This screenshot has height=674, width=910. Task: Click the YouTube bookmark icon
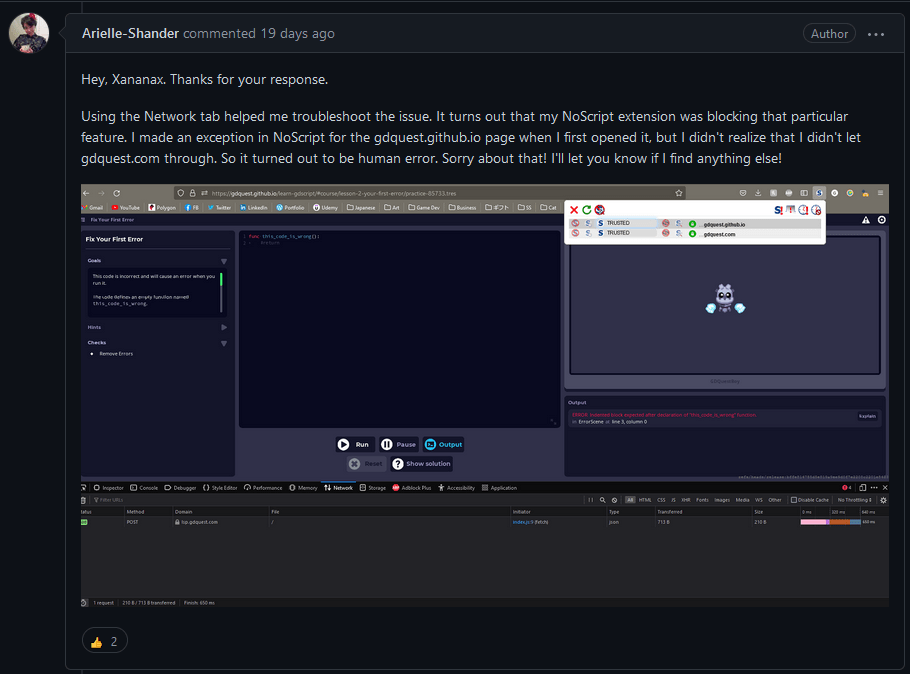pos(125,208)
